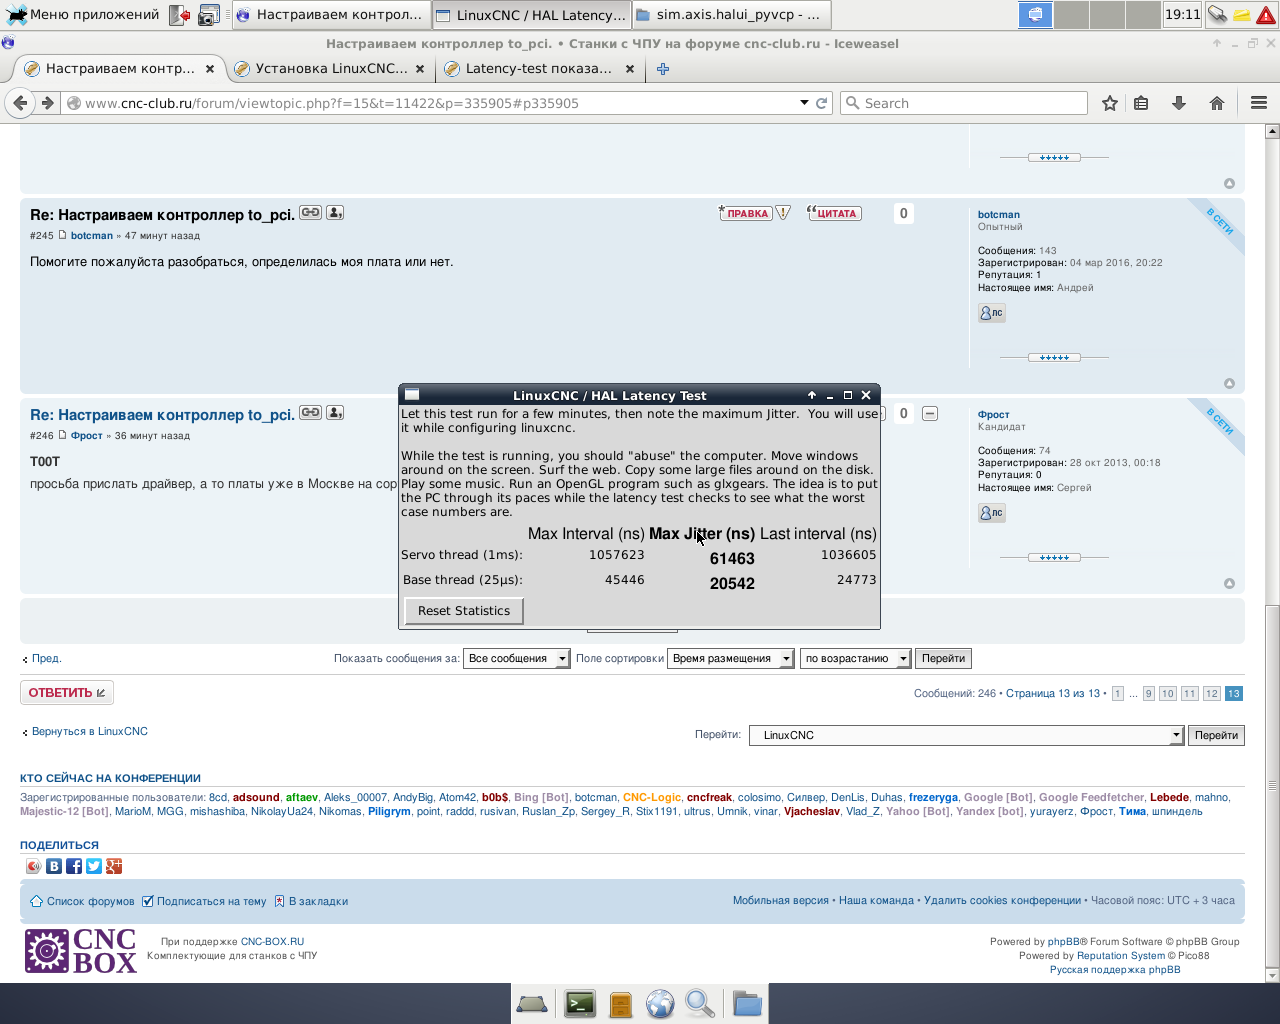Open the CNC-BOX.RU sponsor link

point(272,941)
